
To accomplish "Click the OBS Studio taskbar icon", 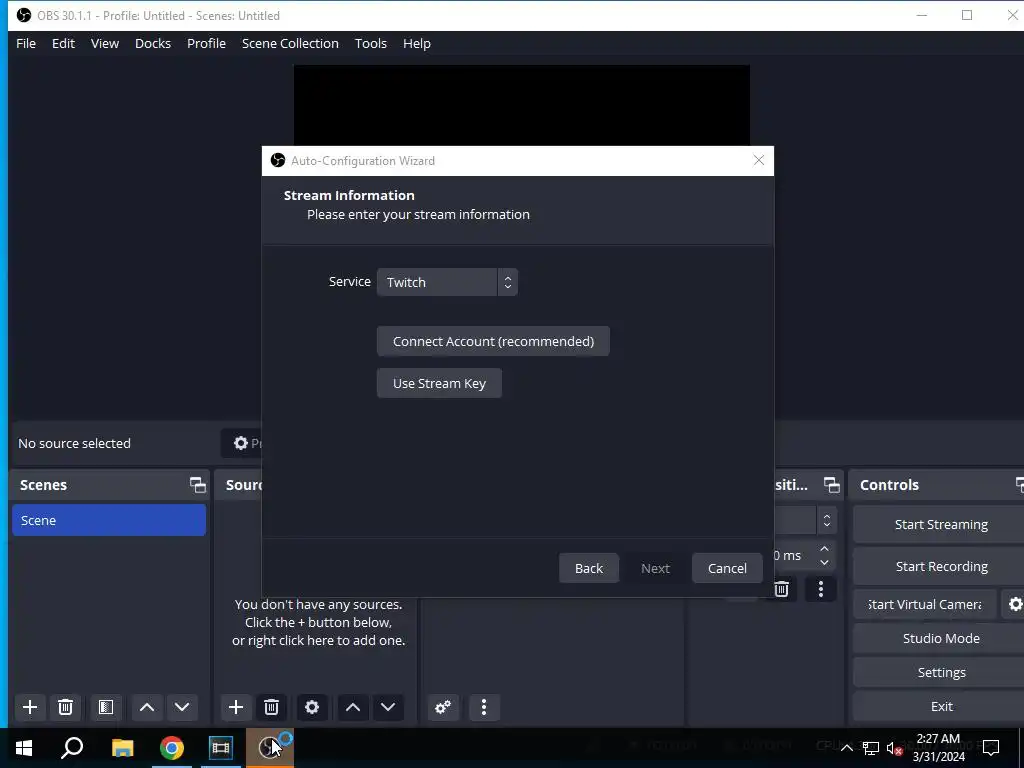I will coord(270,748).
